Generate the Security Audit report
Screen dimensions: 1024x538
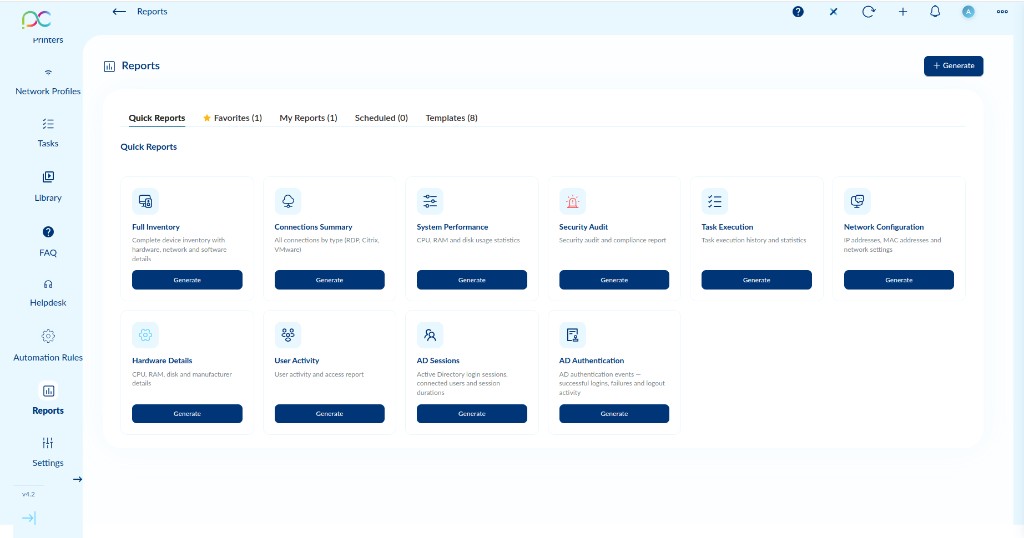[614, 280]
